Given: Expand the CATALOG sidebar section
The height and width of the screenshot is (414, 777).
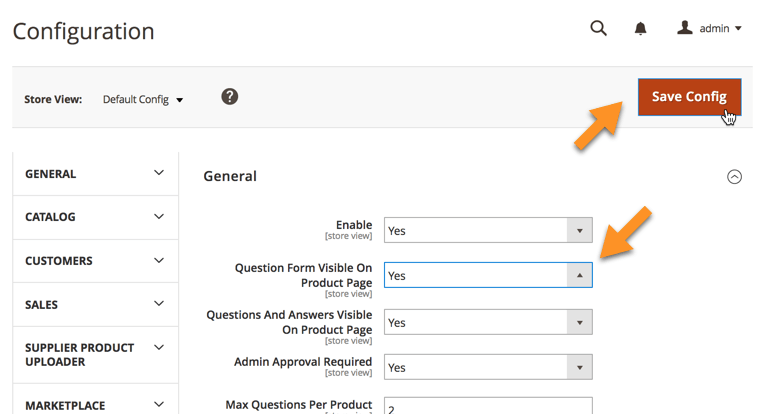Looking at the screenshot, I should [x=95, y=217].
